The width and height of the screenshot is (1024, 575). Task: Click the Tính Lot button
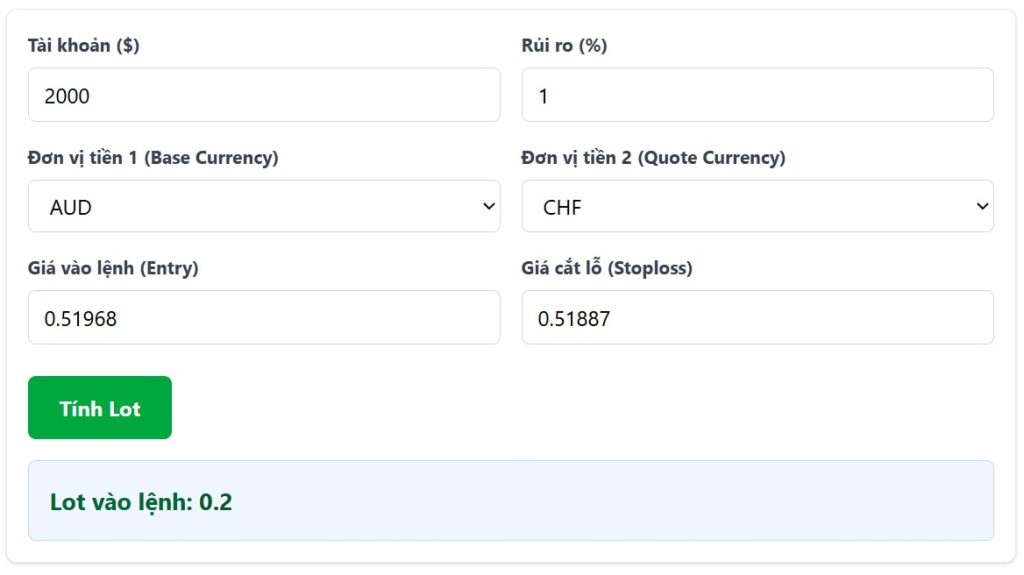coord(100,408)
